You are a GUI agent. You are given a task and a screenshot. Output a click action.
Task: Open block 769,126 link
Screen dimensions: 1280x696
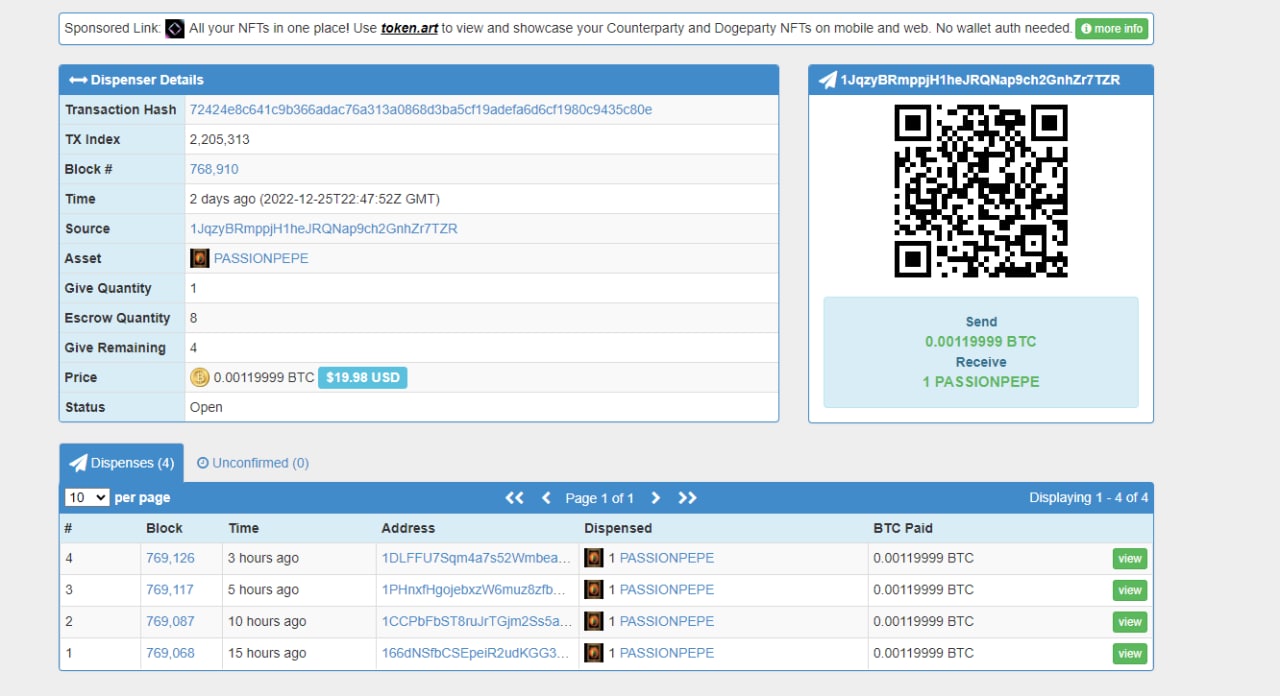[170, 558]
